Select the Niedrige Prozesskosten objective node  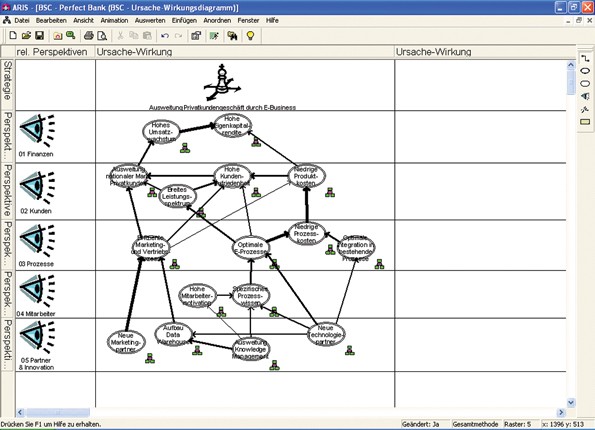pos(306,233)
